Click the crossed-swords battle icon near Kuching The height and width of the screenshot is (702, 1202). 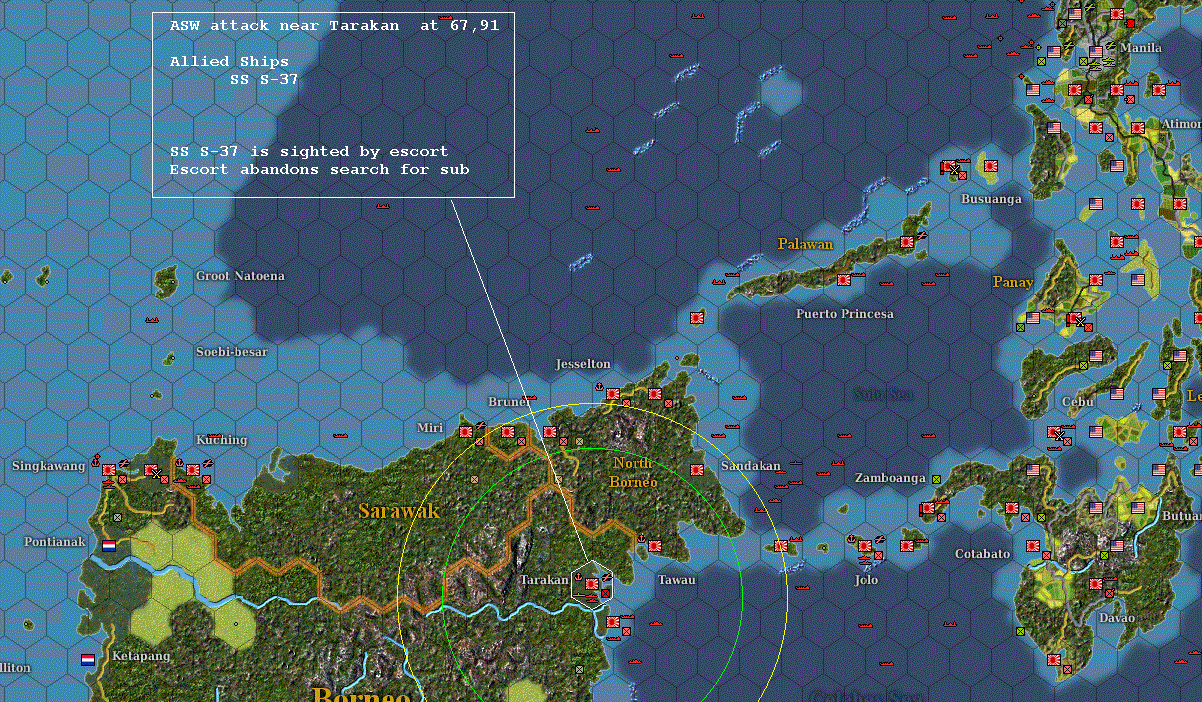coord(157,473)
